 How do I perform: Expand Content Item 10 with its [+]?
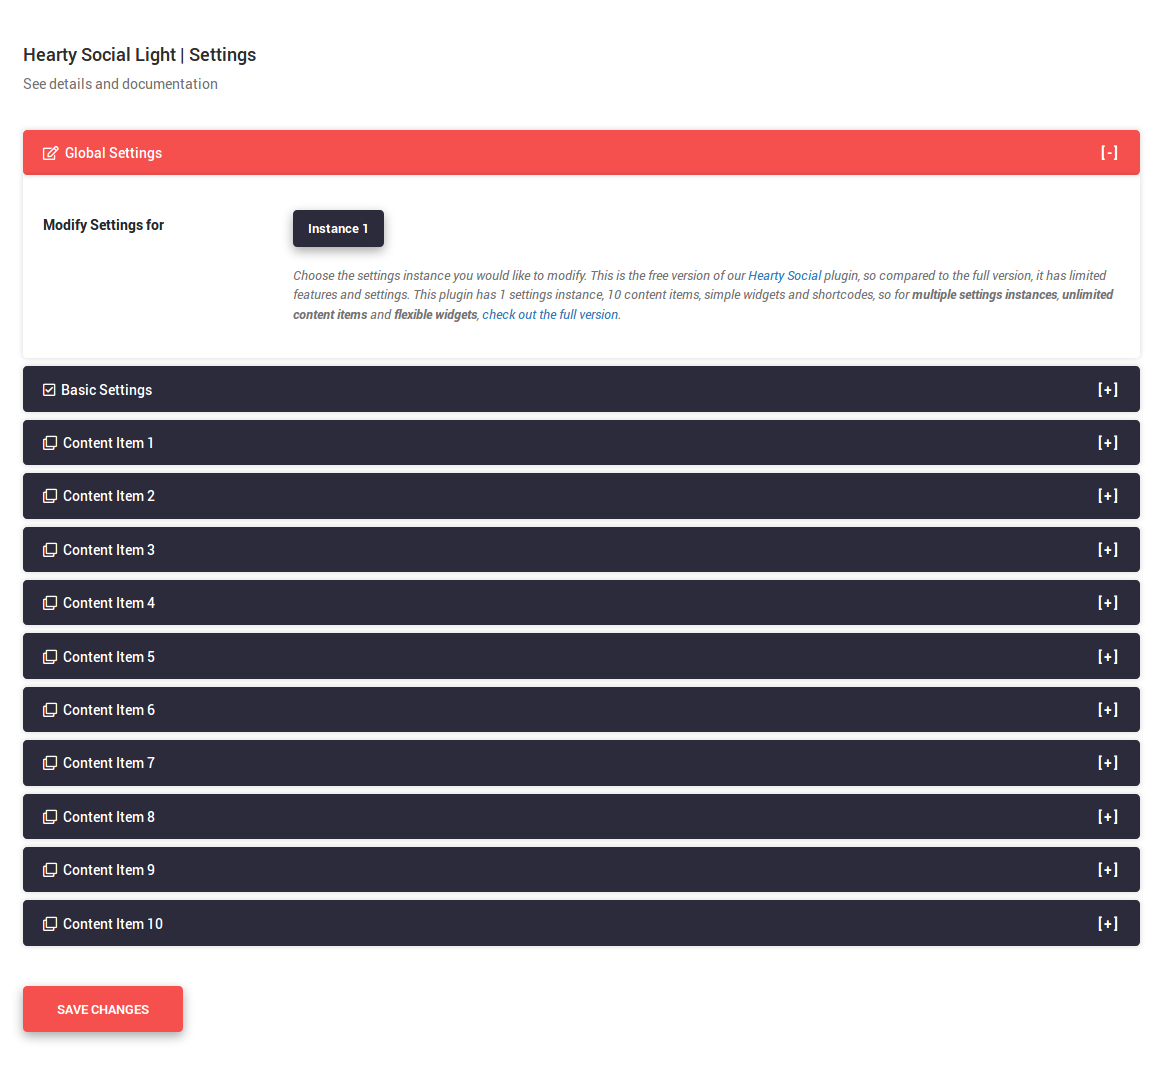click(x=1107, y=924)
